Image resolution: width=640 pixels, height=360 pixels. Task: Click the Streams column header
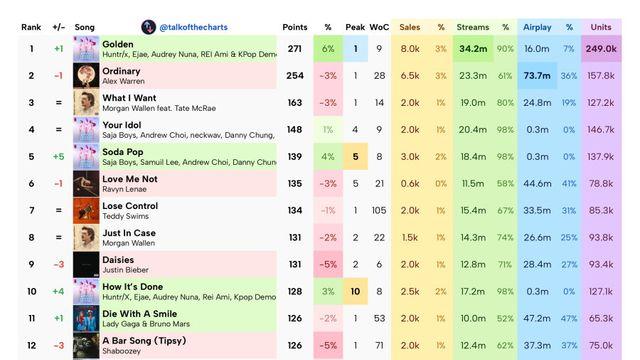pyautogui.click(x=473, y=27)
